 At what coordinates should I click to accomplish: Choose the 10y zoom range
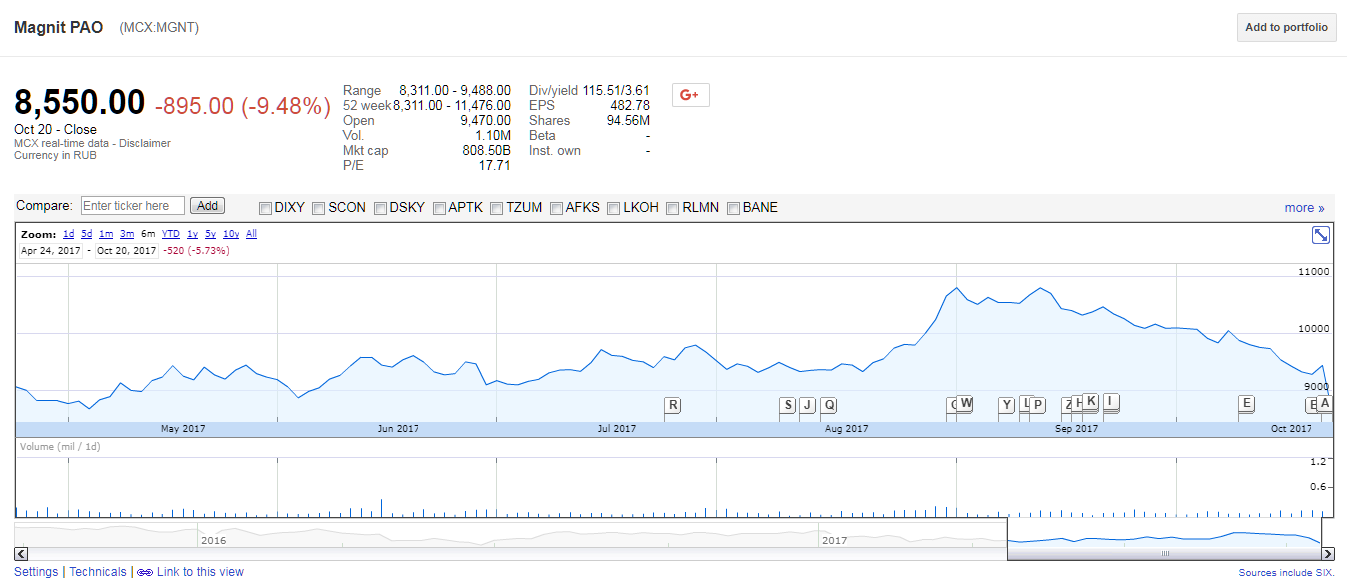pos(231,234)
